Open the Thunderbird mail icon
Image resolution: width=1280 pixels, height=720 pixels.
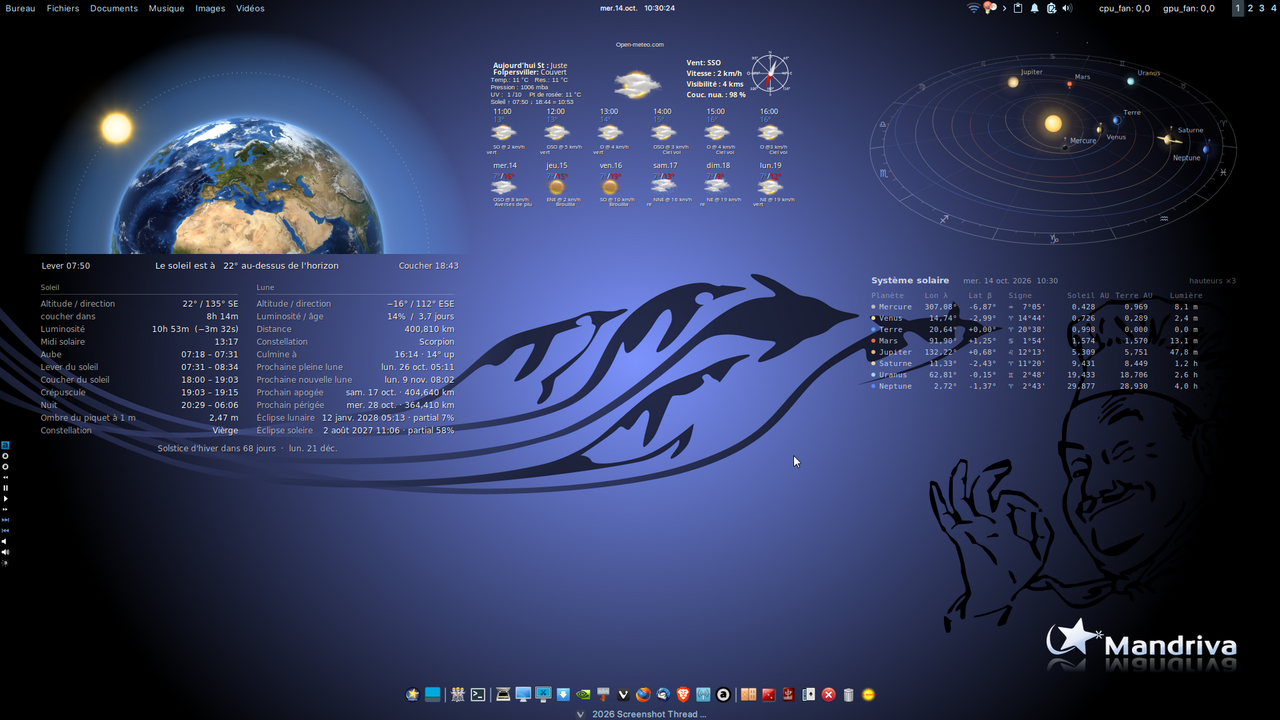pos(664,694)
